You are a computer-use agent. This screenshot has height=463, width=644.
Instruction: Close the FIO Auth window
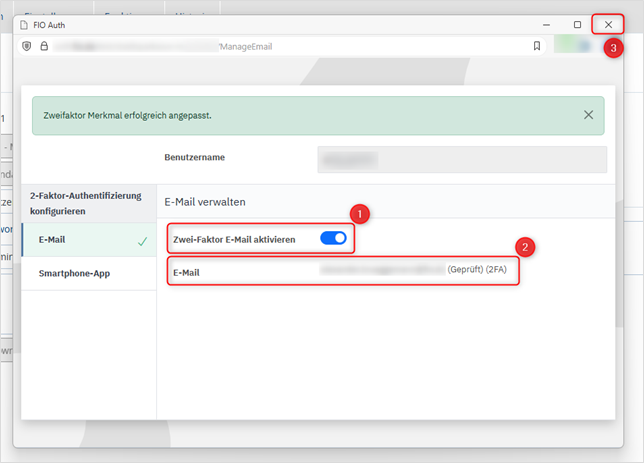(x=608, y=24)
